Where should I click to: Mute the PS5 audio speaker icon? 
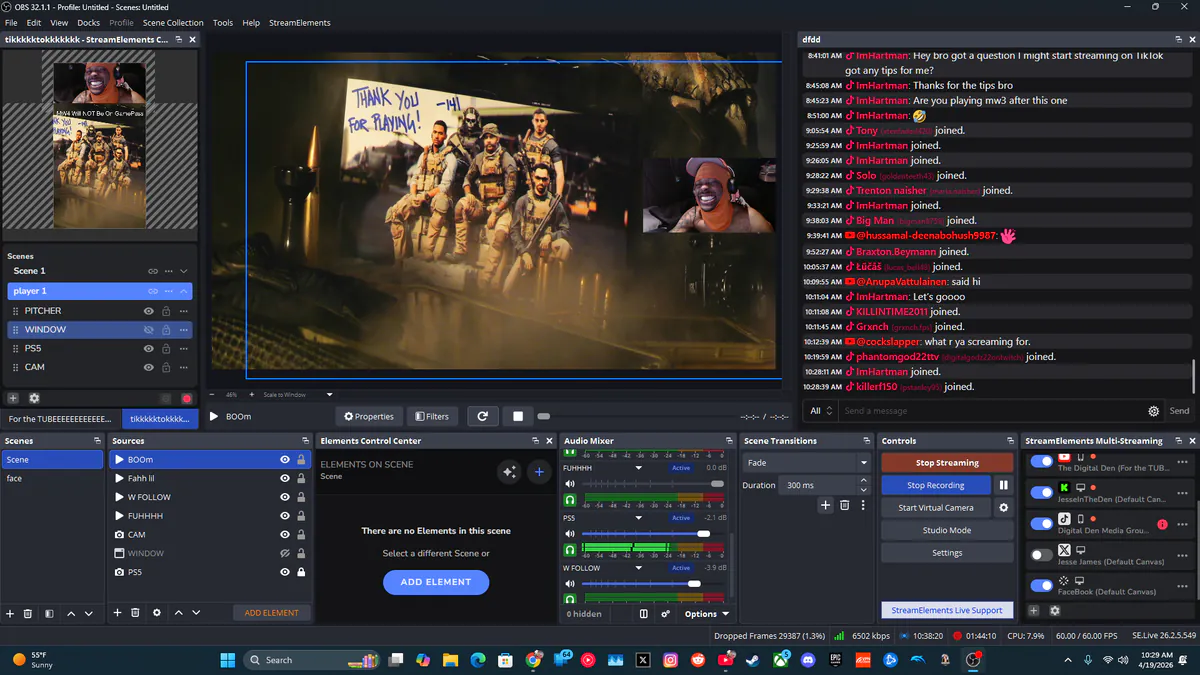point(570,534)
